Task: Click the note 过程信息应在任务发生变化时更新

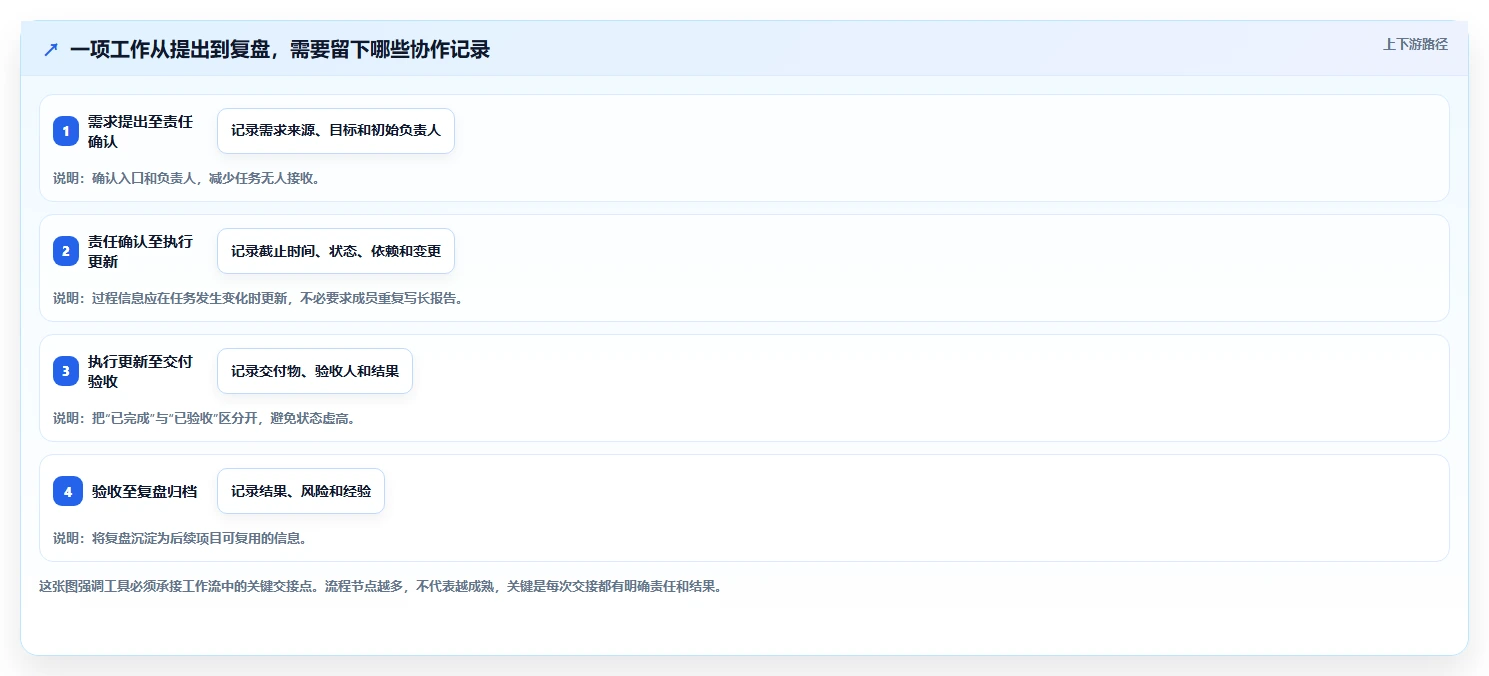Action: pos(189,298)
